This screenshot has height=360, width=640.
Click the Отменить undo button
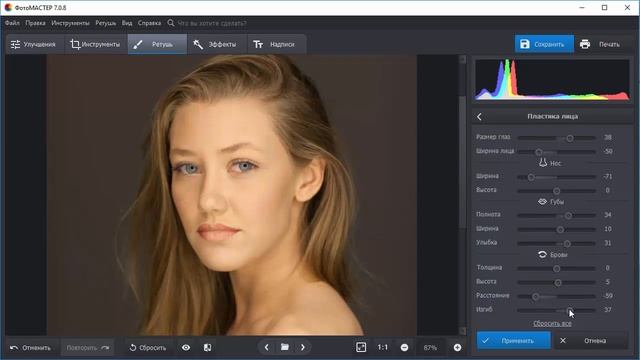pos(31,348)
